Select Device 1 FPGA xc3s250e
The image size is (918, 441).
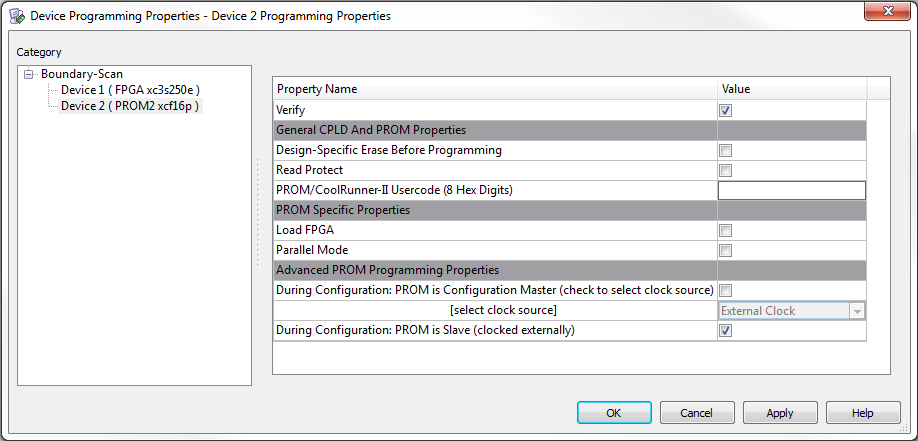pyautogui.click(x=130, y=90)
